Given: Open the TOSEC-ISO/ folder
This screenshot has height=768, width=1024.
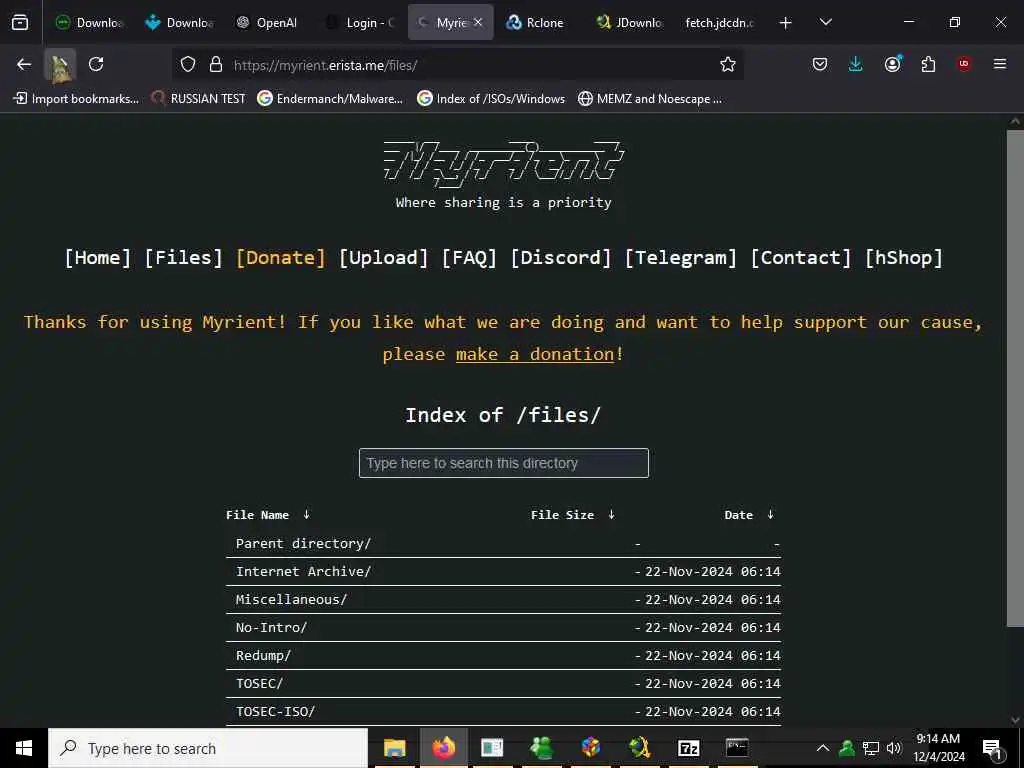Looking at the screenshot, I should point(275,712).
